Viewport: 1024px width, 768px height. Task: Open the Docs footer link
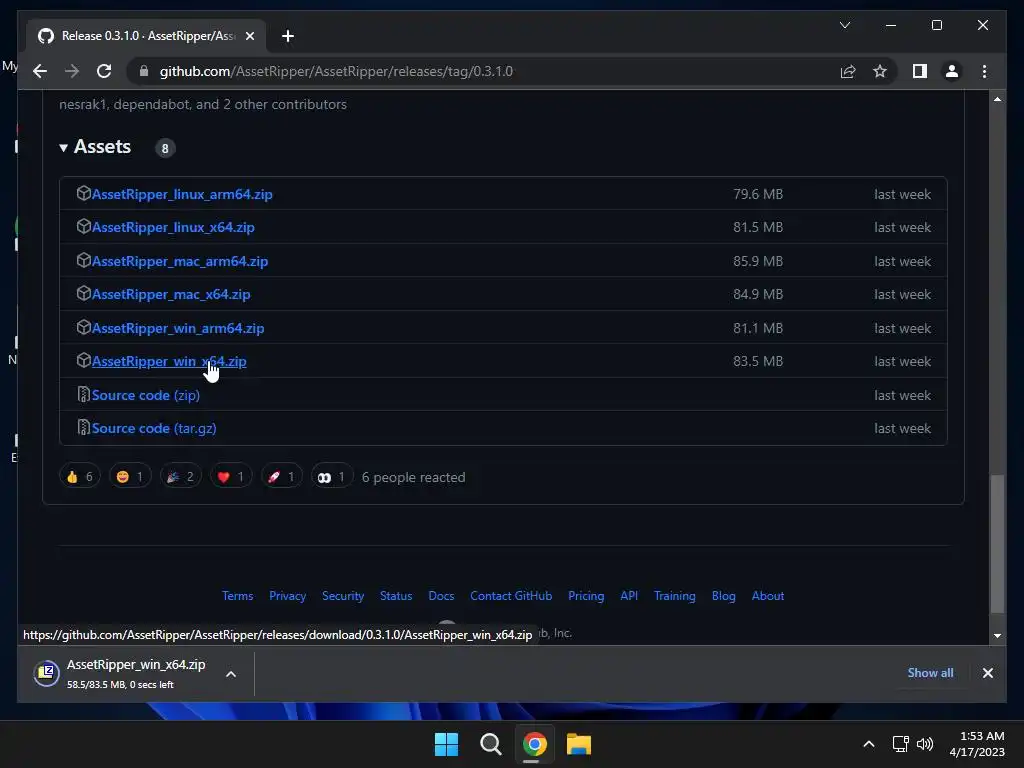click(x=441, y=596)
